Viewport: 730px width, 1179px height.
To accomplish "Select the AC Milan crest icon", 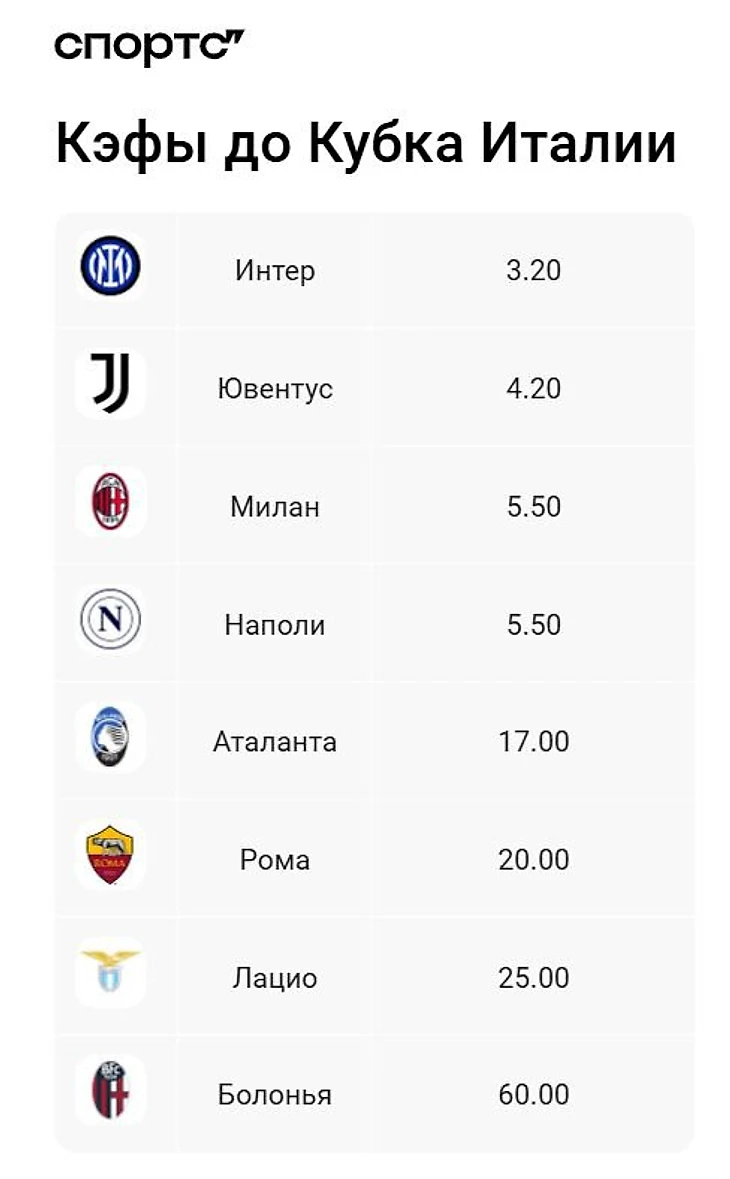I will (x=110, y=502).
